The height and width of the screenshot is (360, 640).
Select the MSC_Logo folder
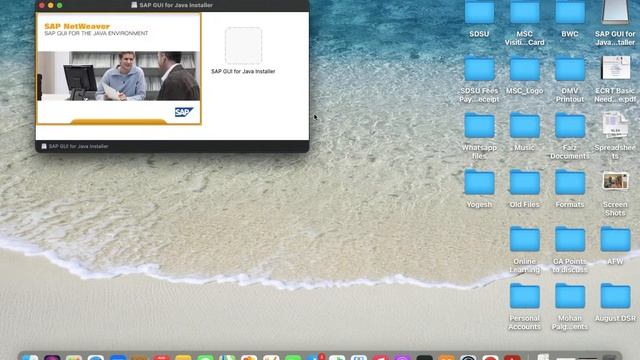[524, 69]
